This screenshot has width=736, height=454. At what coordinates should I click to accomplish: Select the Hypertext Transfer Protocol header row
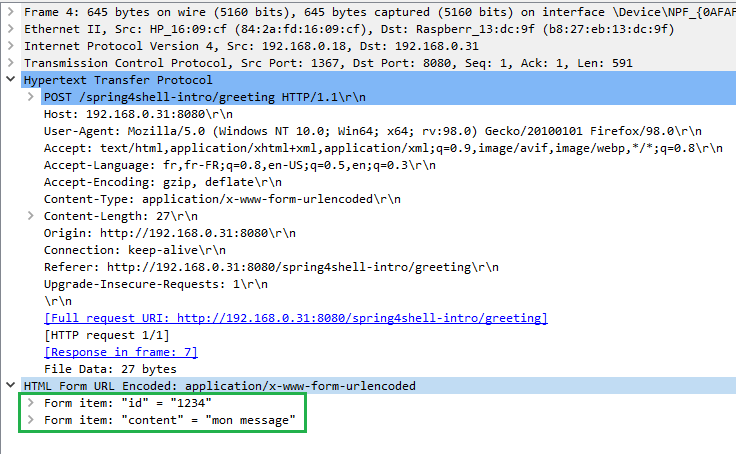378,80
